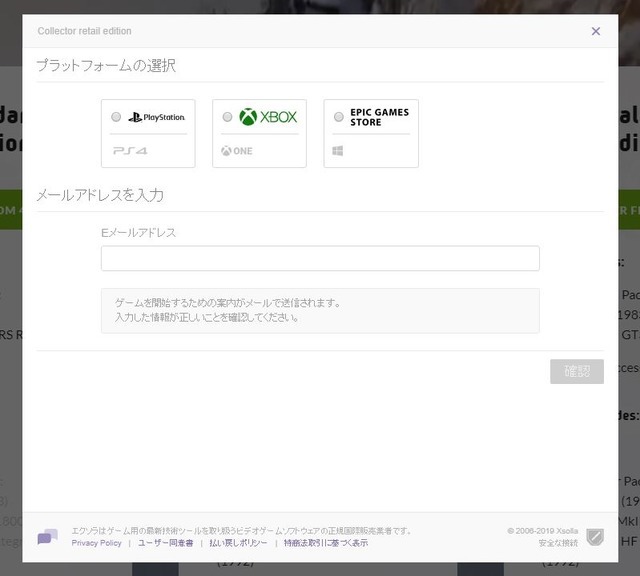640x576 pixels.
Task: Open the Privacy Policy link
Action: coord(96,543)
